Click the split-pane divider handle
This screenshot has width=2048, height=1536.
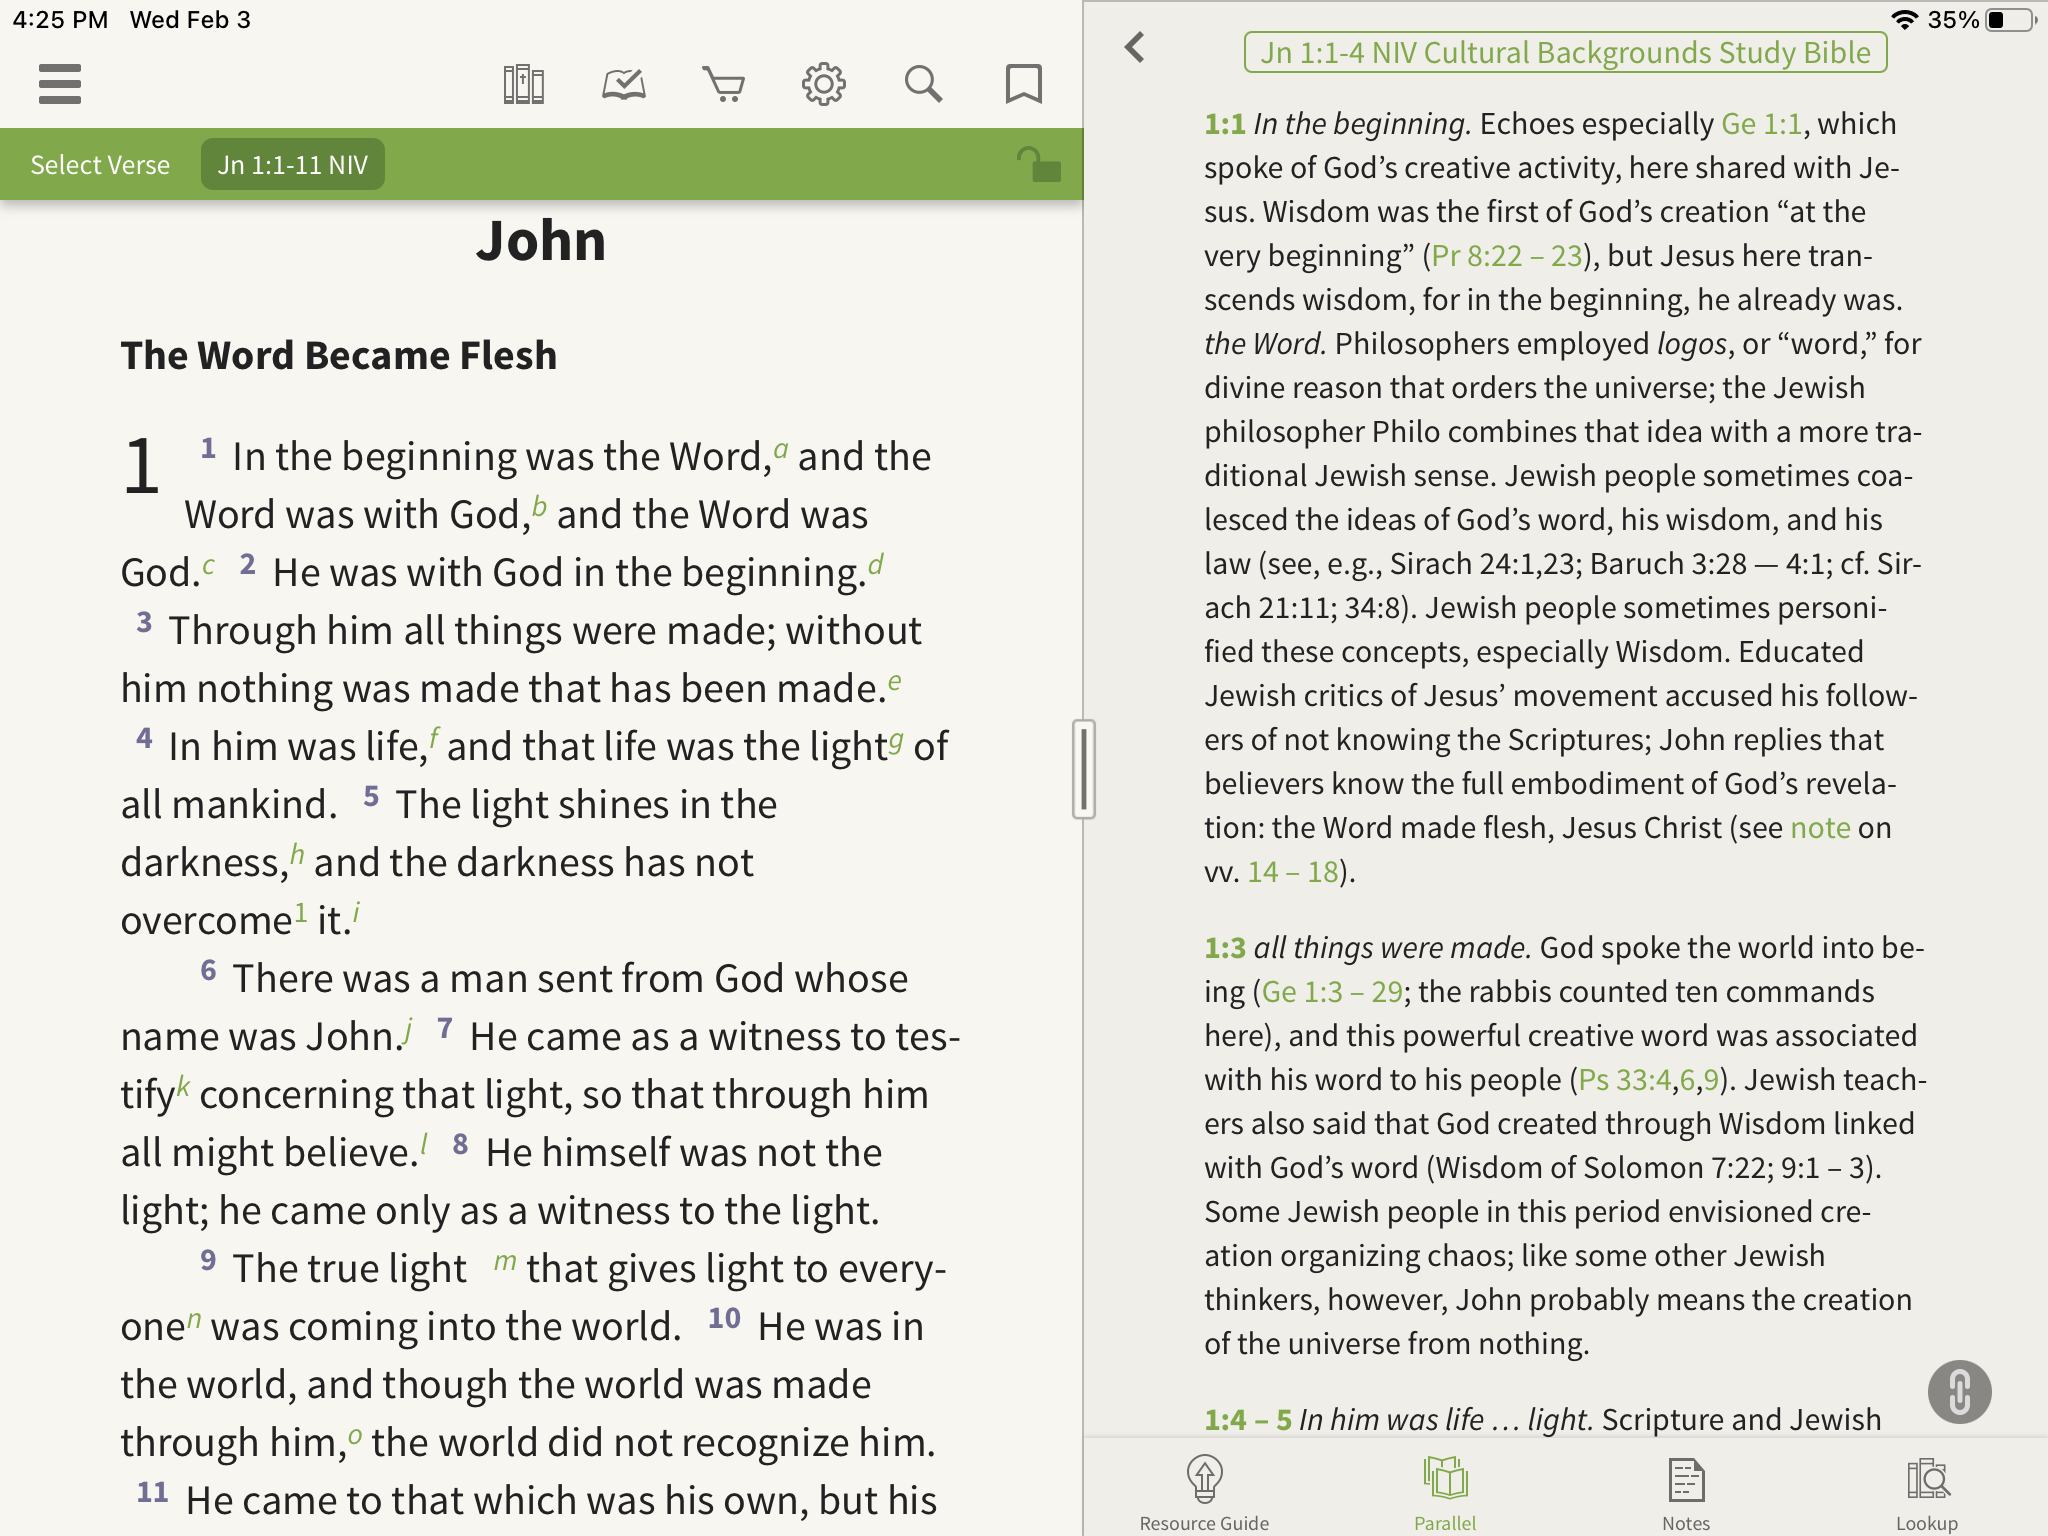tap(1083, 768)
